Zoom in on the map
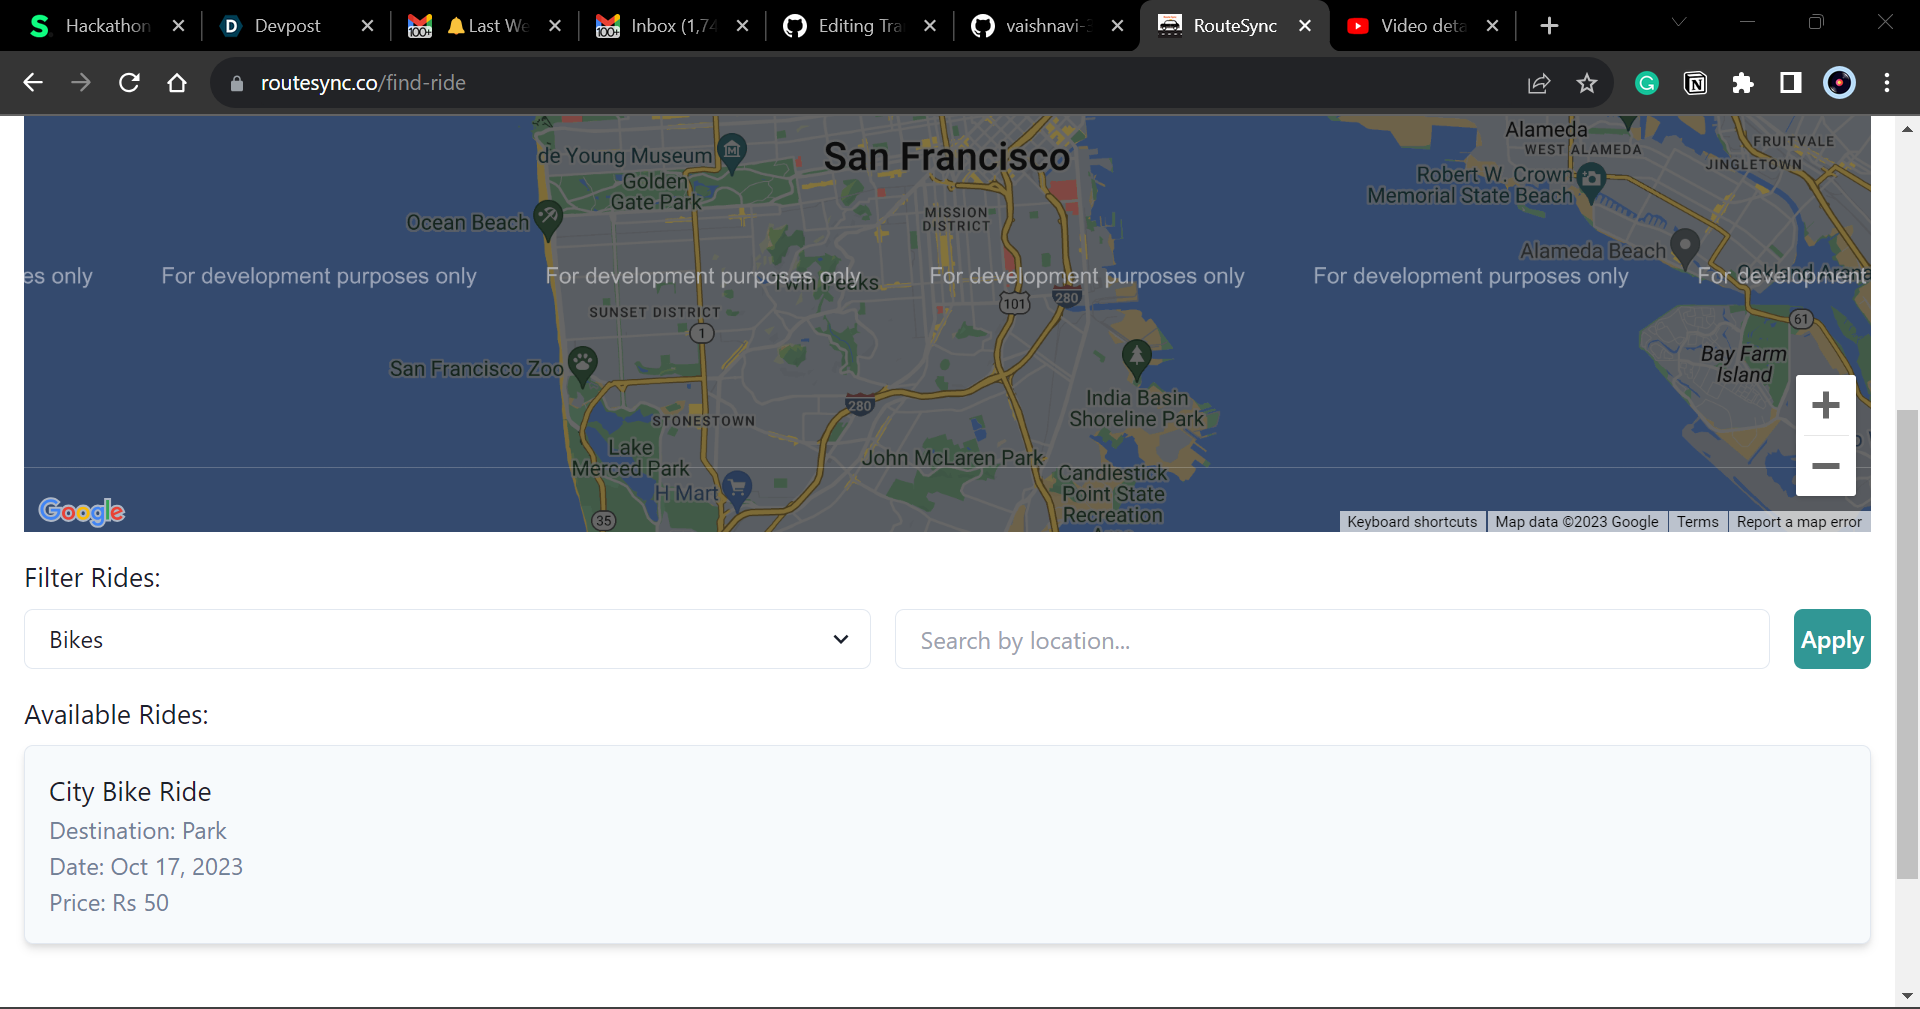The image size is (1920, 1009). click(x=1826, y=405)
